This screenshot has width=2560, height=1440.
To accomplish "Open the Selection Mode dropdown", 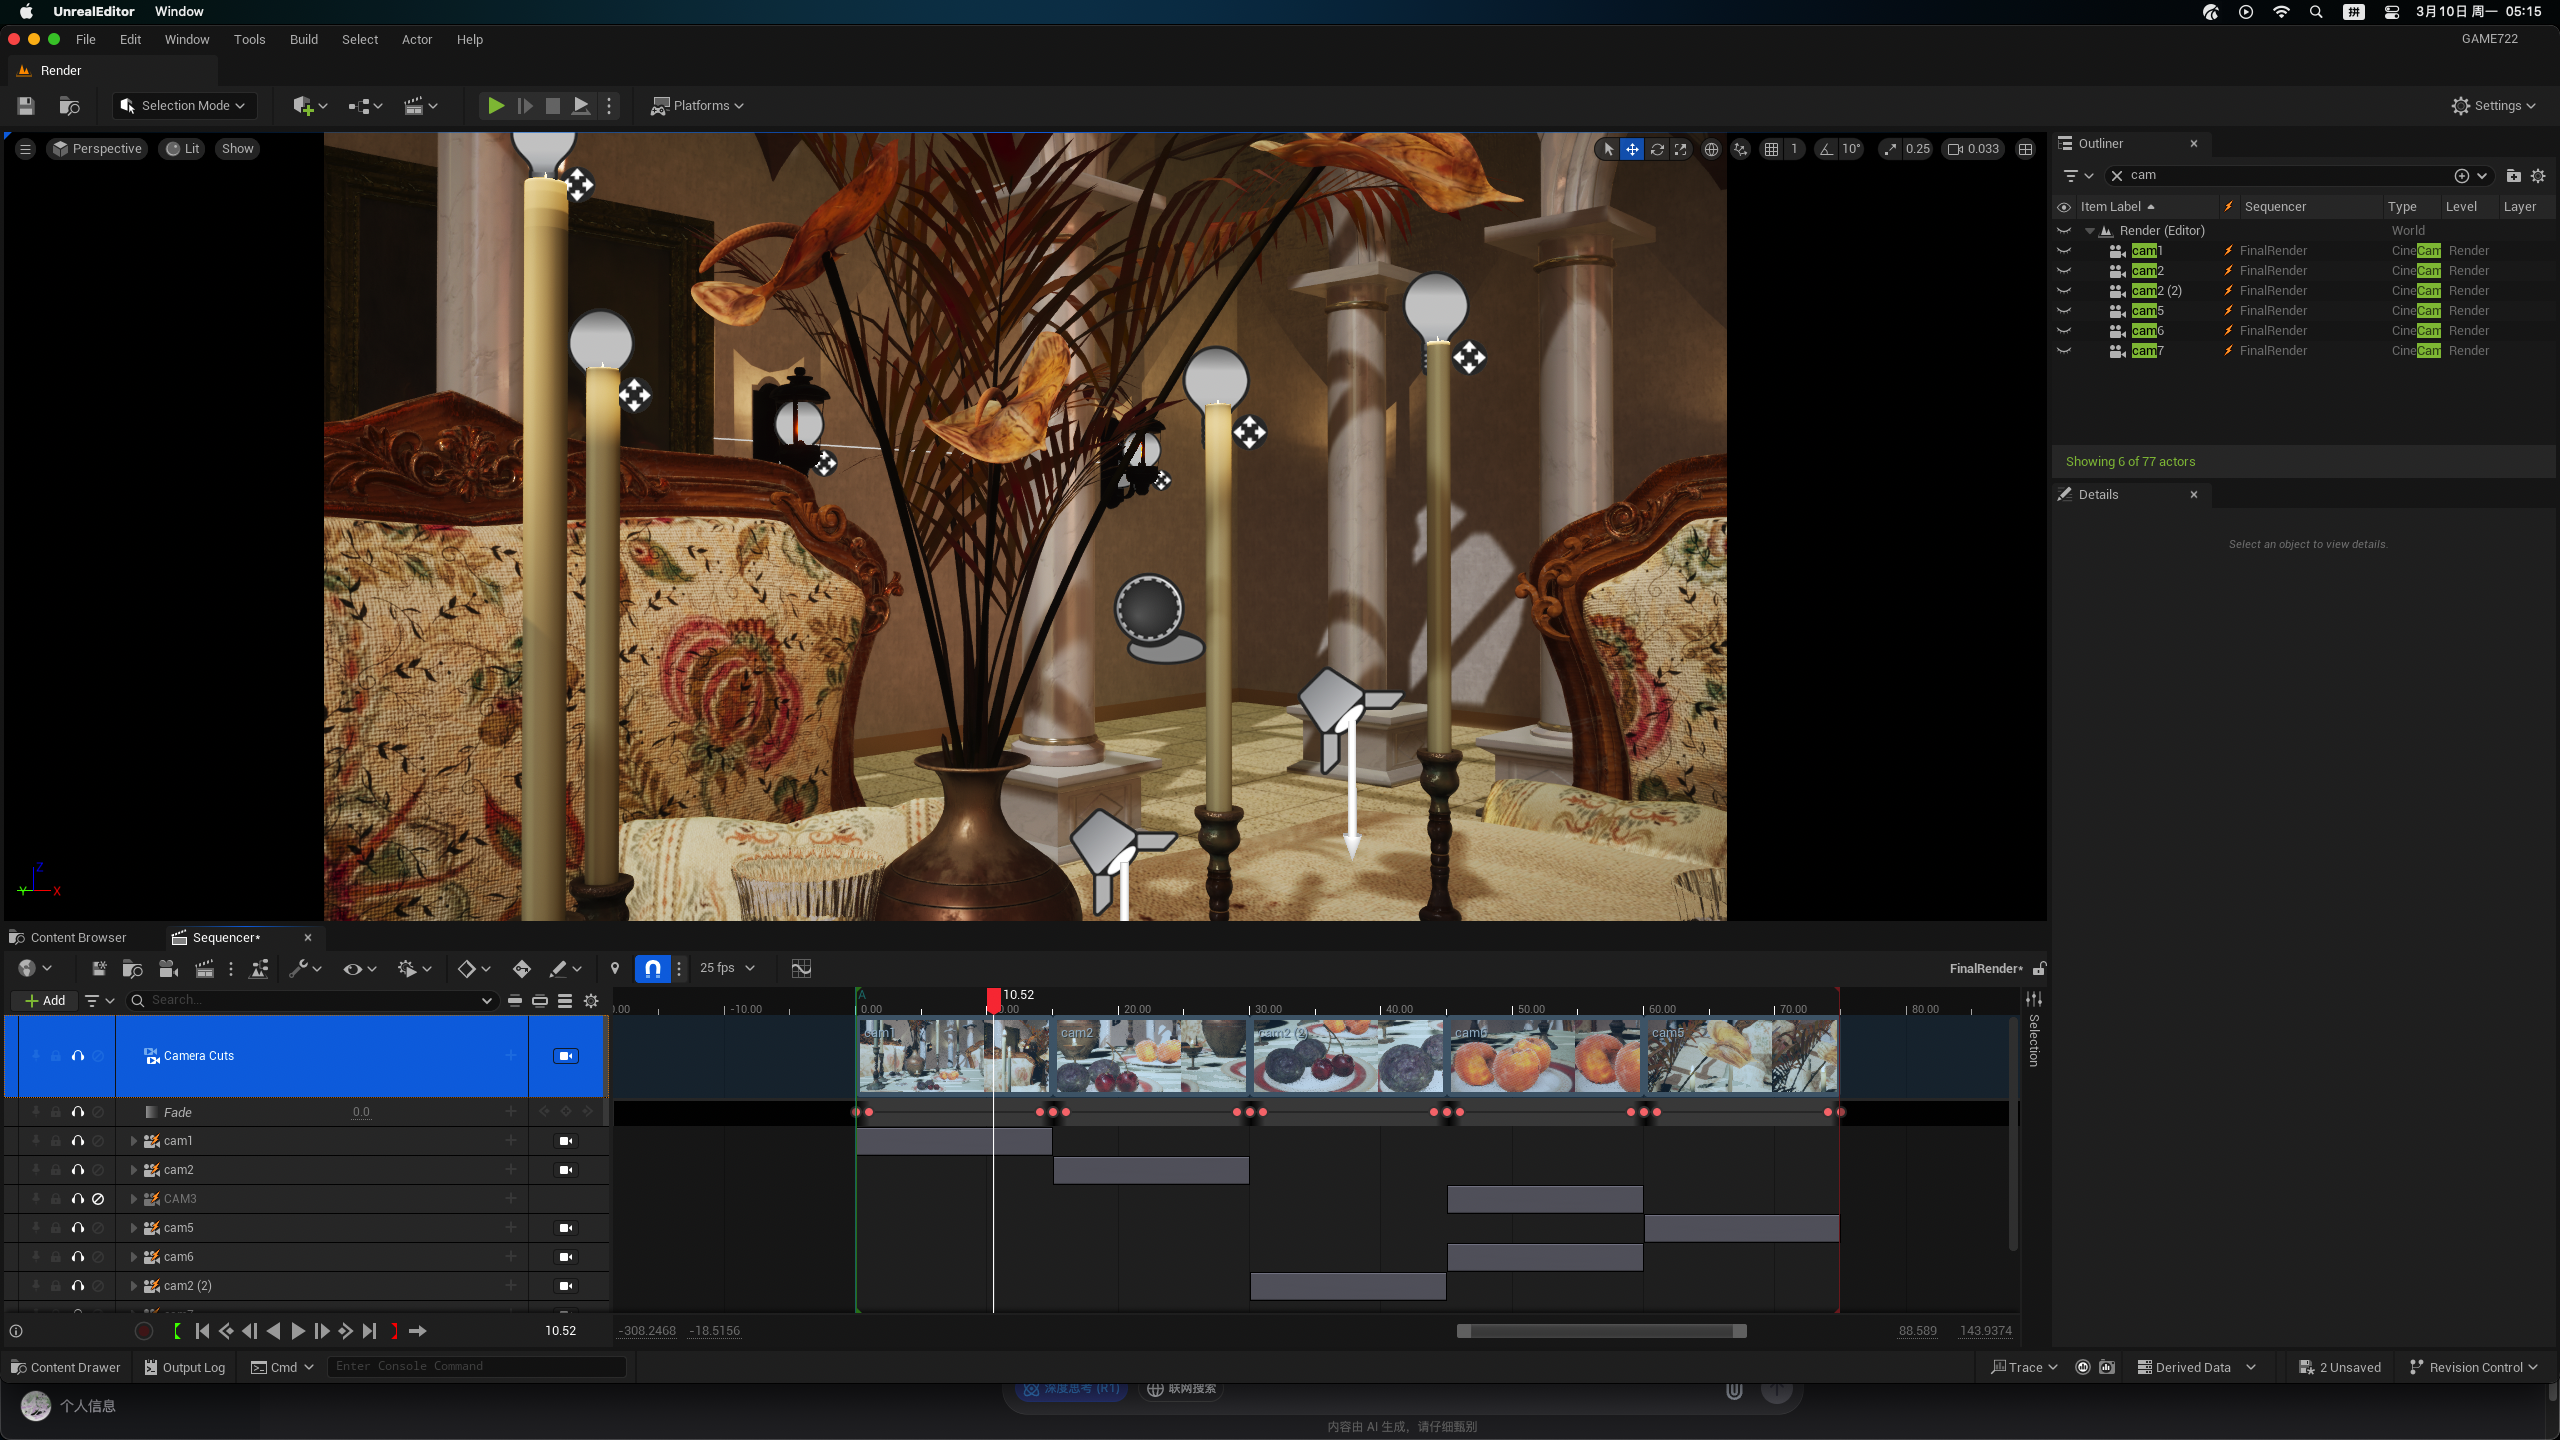I will (x=183, y=106).
